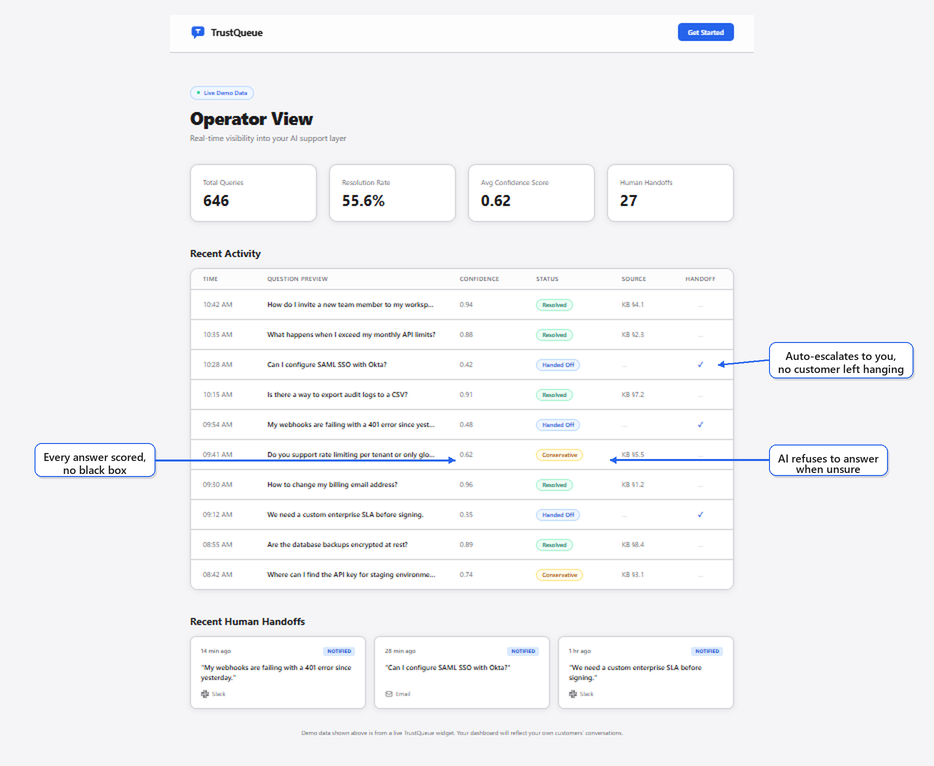Viewport: 934px width, 766px height.
Task: Click source KB §8.4 in the table
Action: click(x=633, y=544)
